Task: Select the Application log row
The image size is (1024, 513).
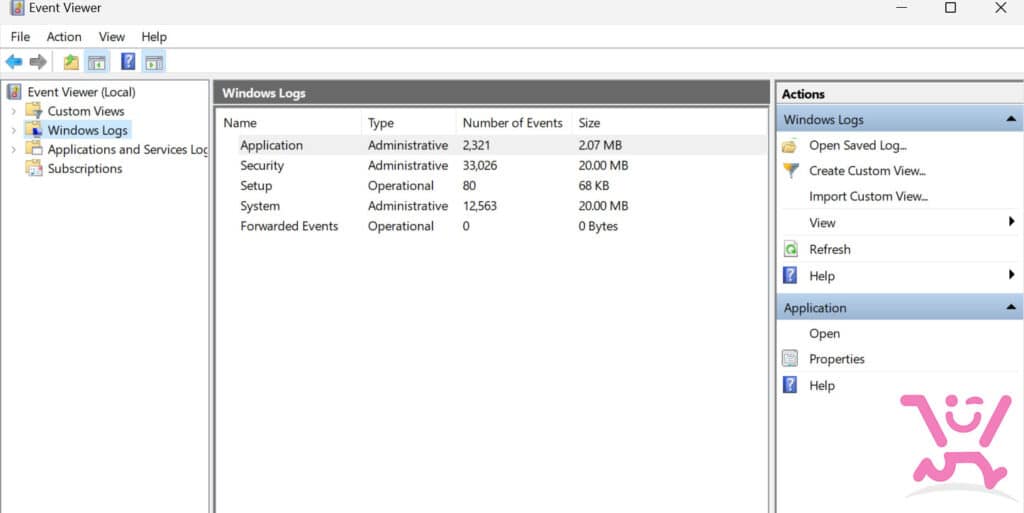Action: point(493,145)
